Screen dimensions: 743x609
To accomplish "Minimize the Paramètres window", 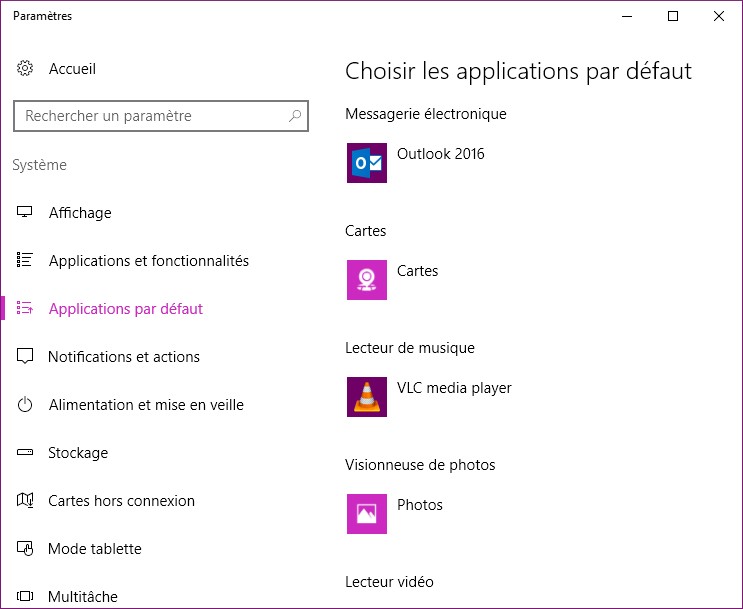I will click(x=627, y=16).
